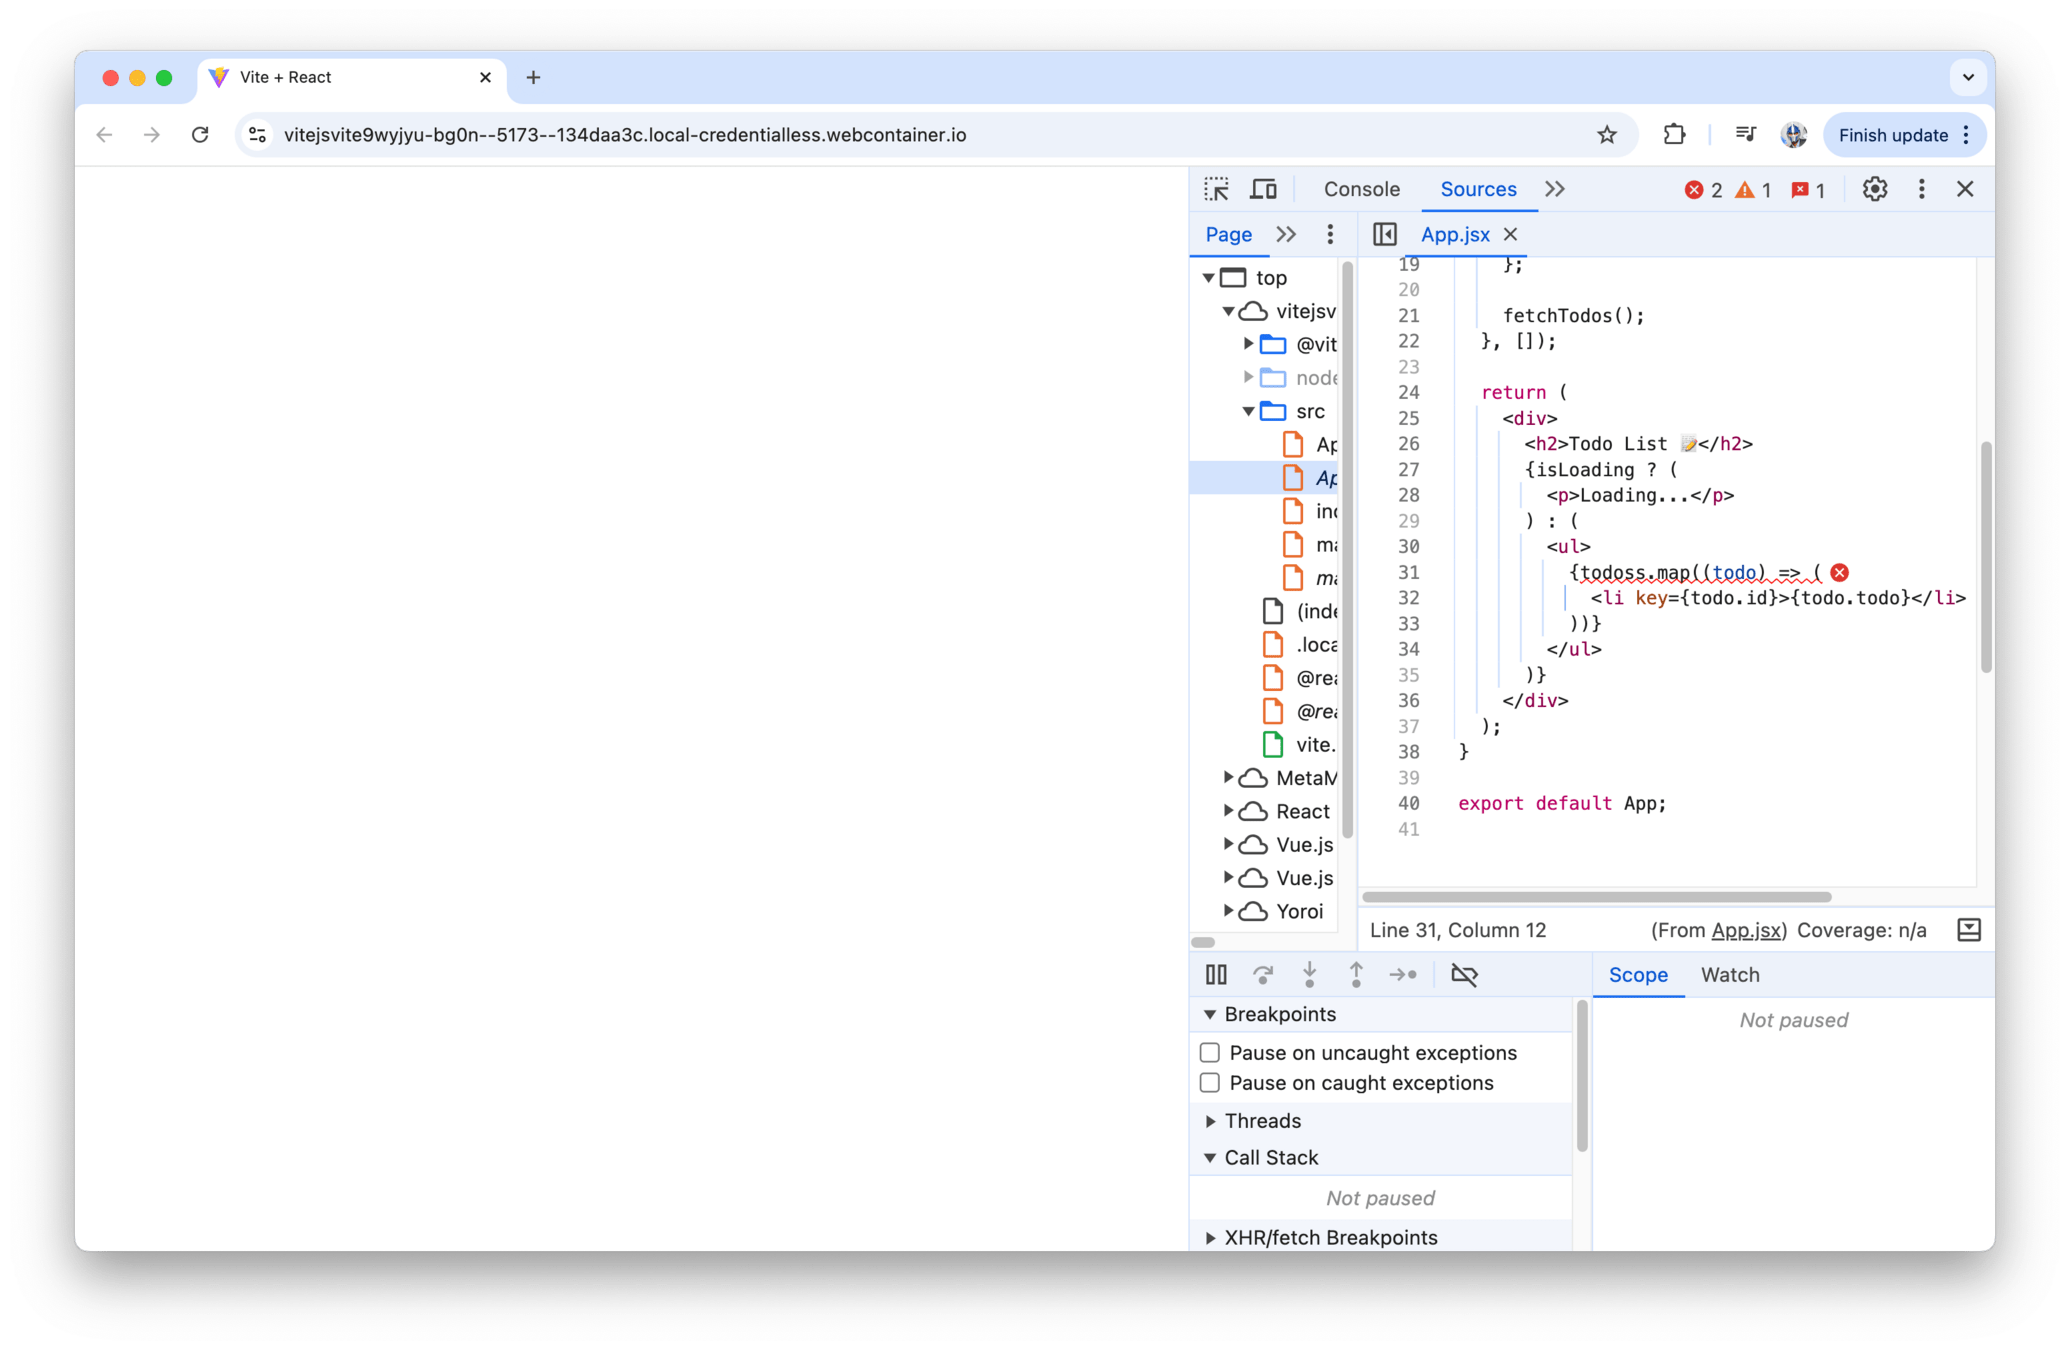
Task: Click the red error icon on line 31
Action: pyautogui.click(x=1839, y=572)
